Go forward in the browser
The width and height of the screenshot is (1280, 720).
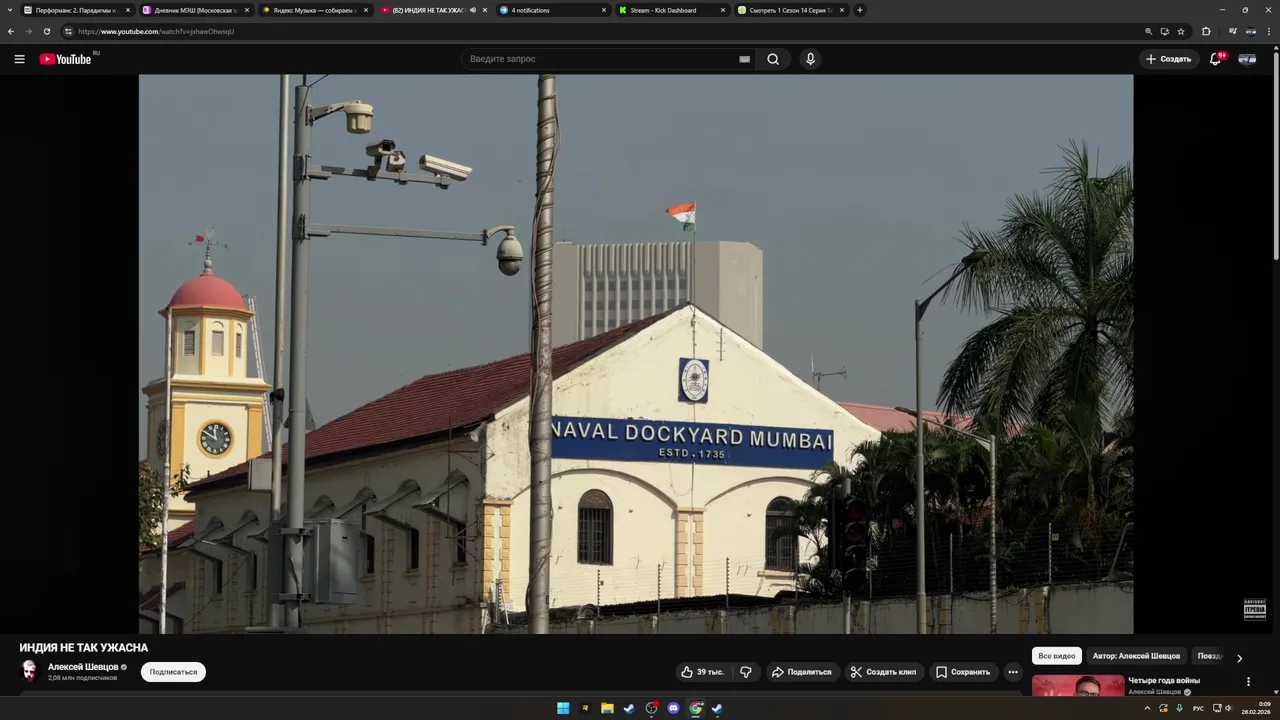(29, 31)
